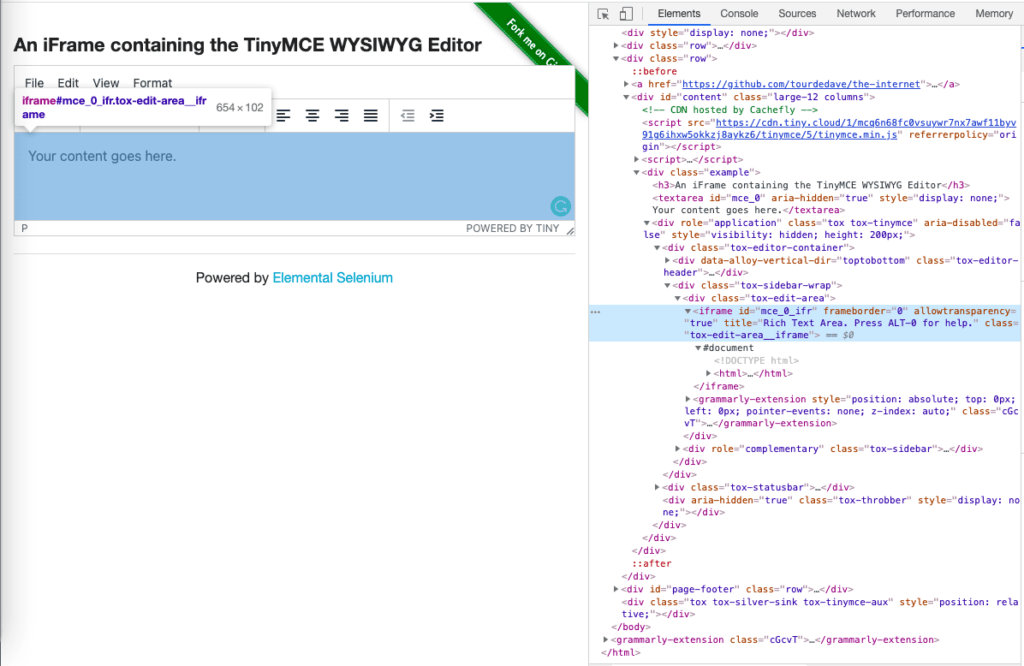Open the Format menu
Screen dimensions: 1024x666
click(152, 83)
